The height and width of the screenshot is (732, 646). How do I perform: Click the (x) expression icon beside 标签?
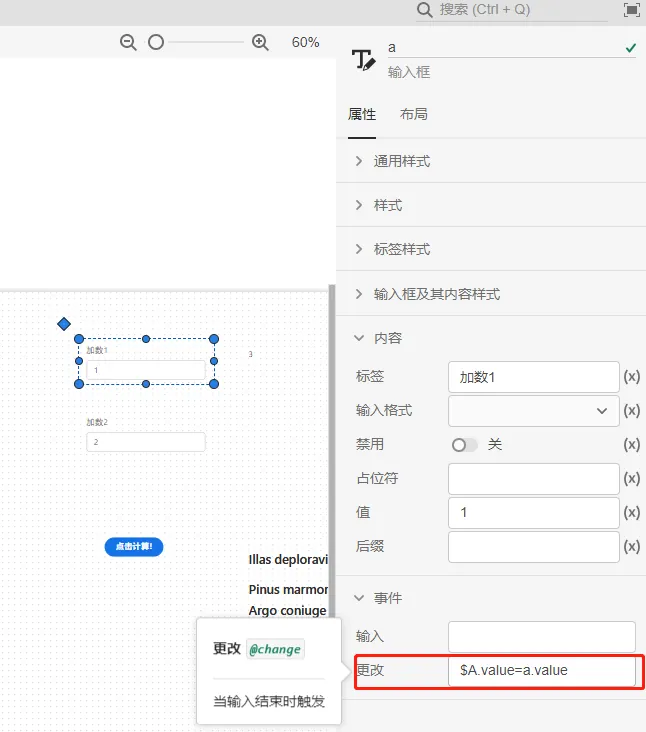pyautogui.click(x=631, y=377)
